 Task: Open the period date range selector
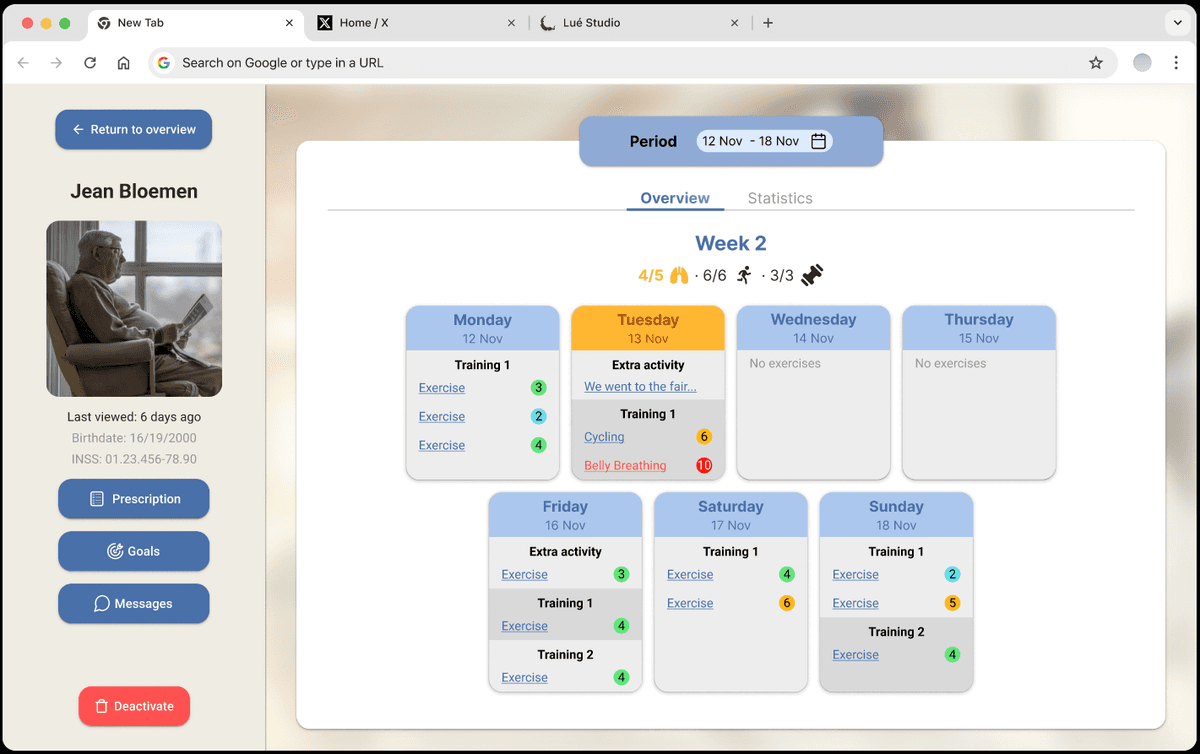764,141
